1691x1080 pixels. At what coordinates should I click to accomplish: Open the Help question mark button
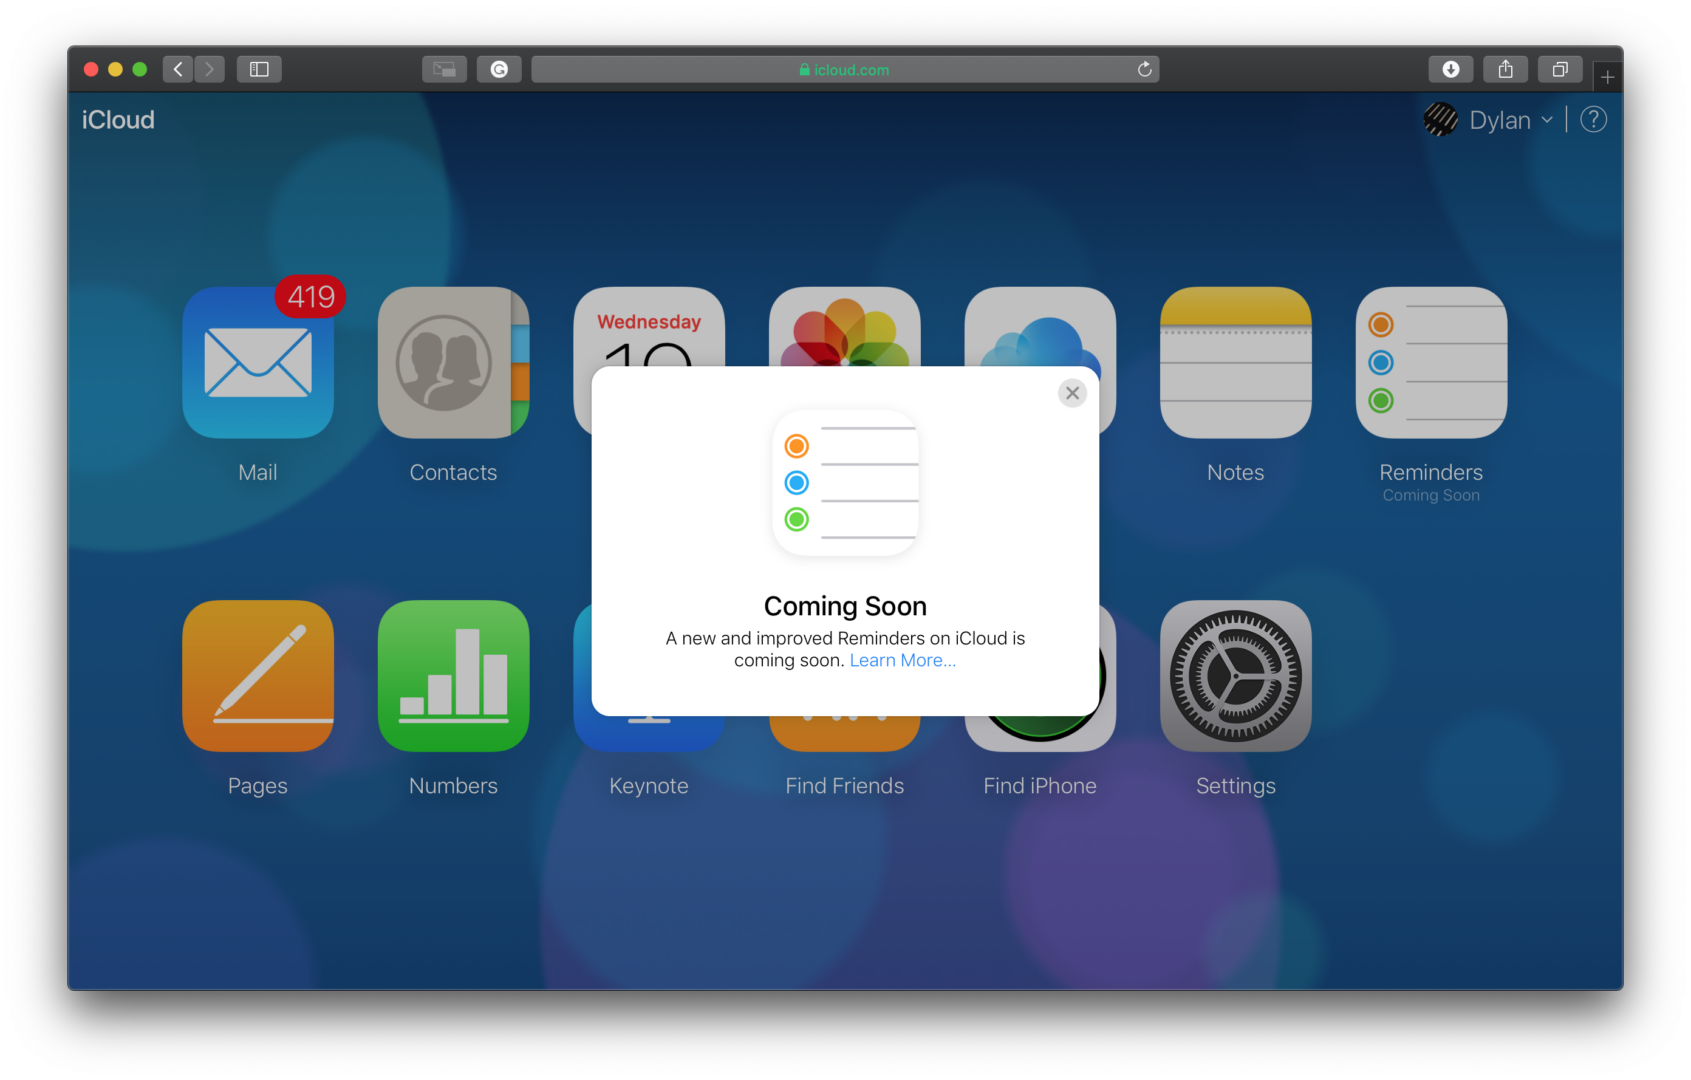click(1593, 119)
